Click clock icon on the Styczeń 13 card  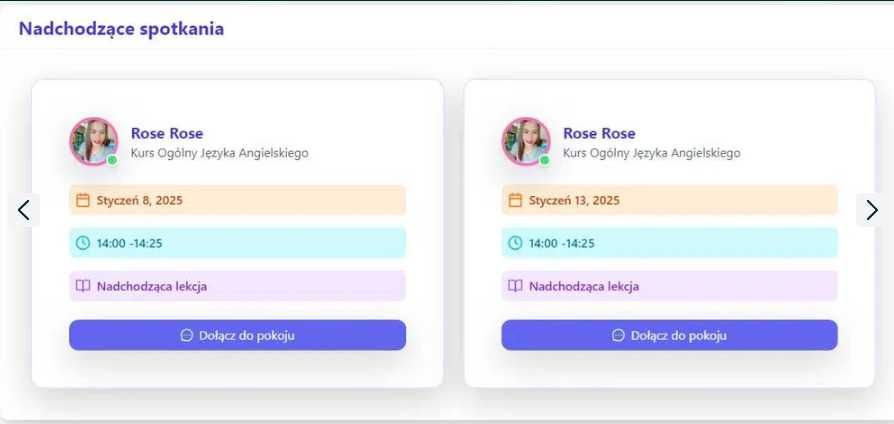tap(515, 243)
